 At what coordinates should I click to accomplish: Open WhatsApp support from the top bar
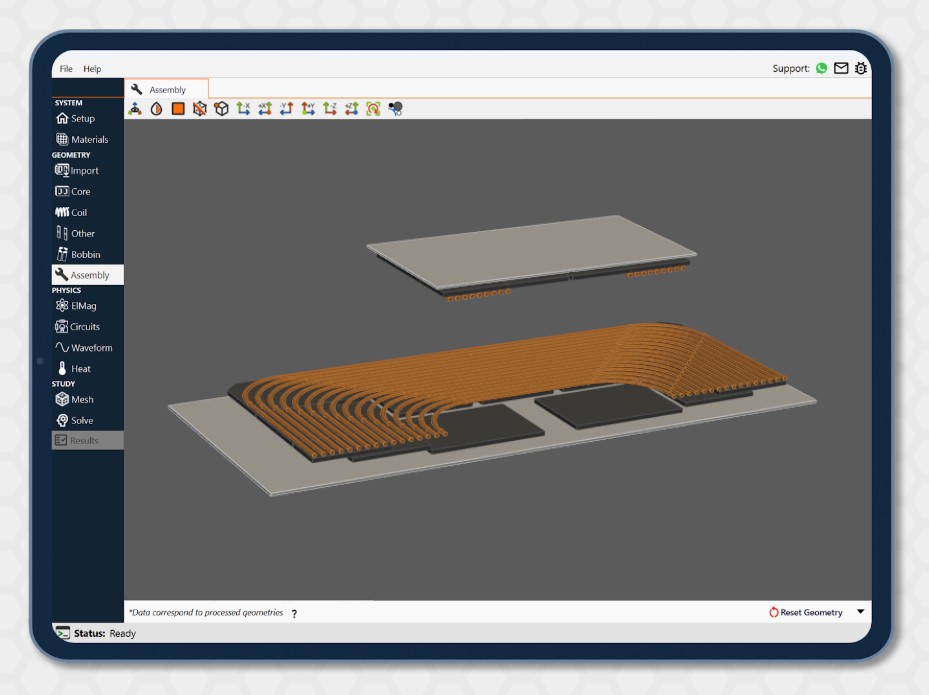pos(821,68)
